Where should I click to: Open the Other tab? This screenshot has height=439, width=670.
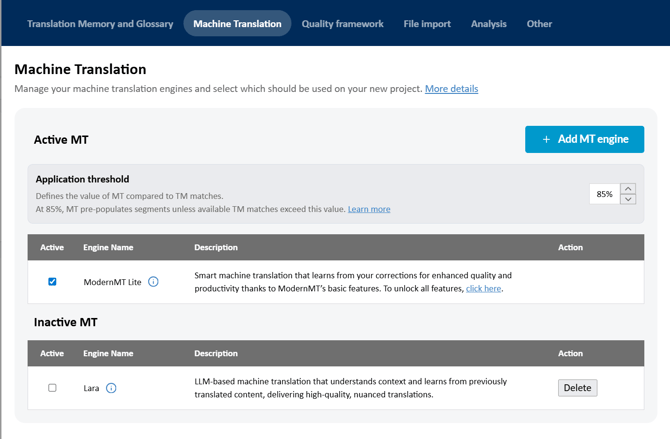[x=539, y=24]
